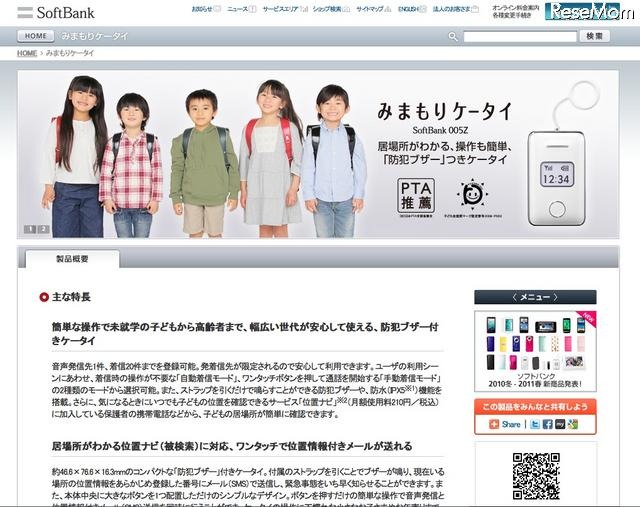Click the メニュー sidebar header
Screen dimensions: 640x507
click(x=535, y=297)
